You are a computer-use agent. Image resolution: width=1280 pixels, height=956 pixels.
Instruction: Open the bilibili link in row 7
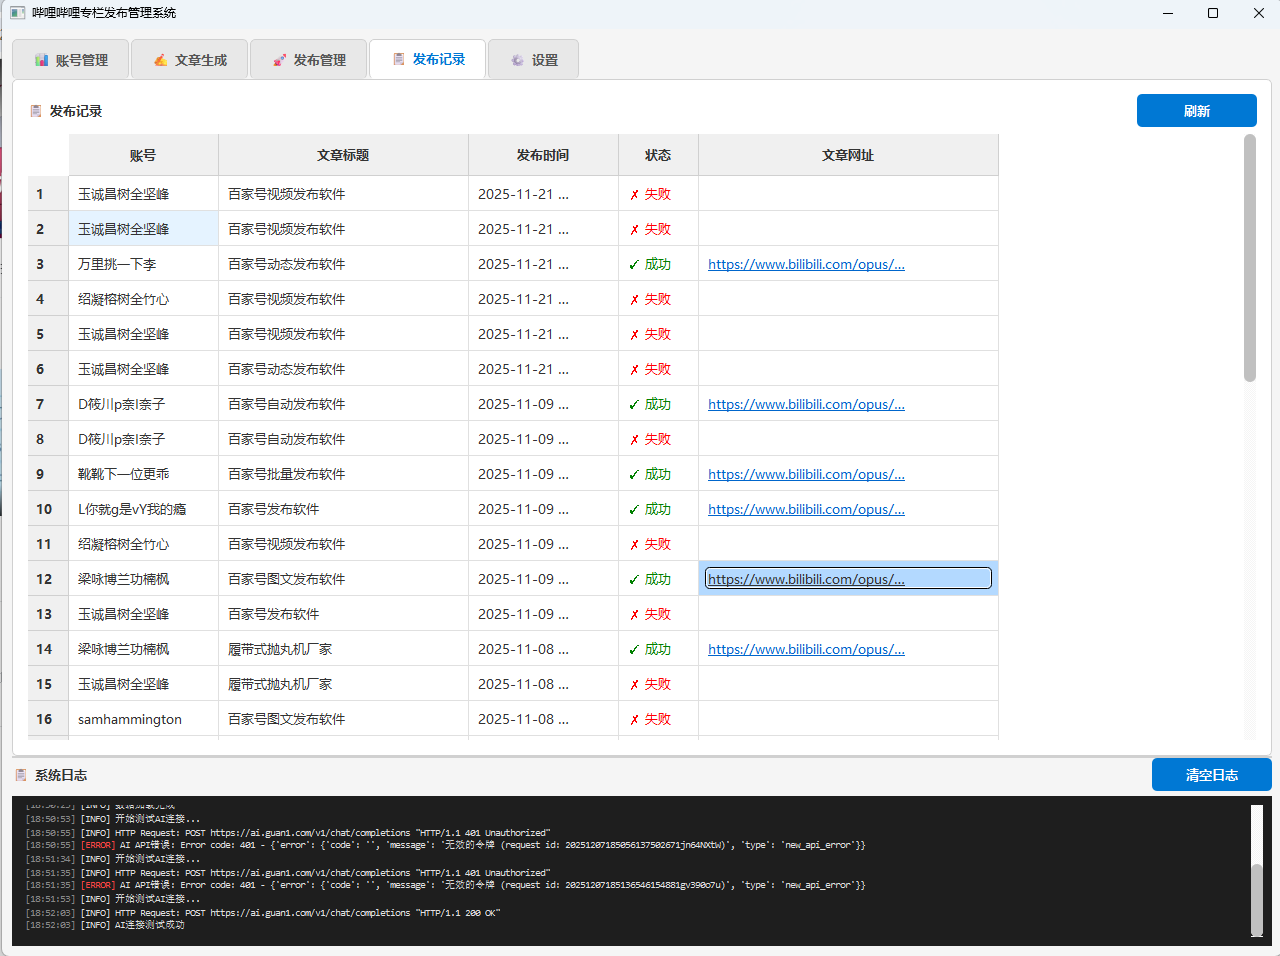tap(806, 404)
